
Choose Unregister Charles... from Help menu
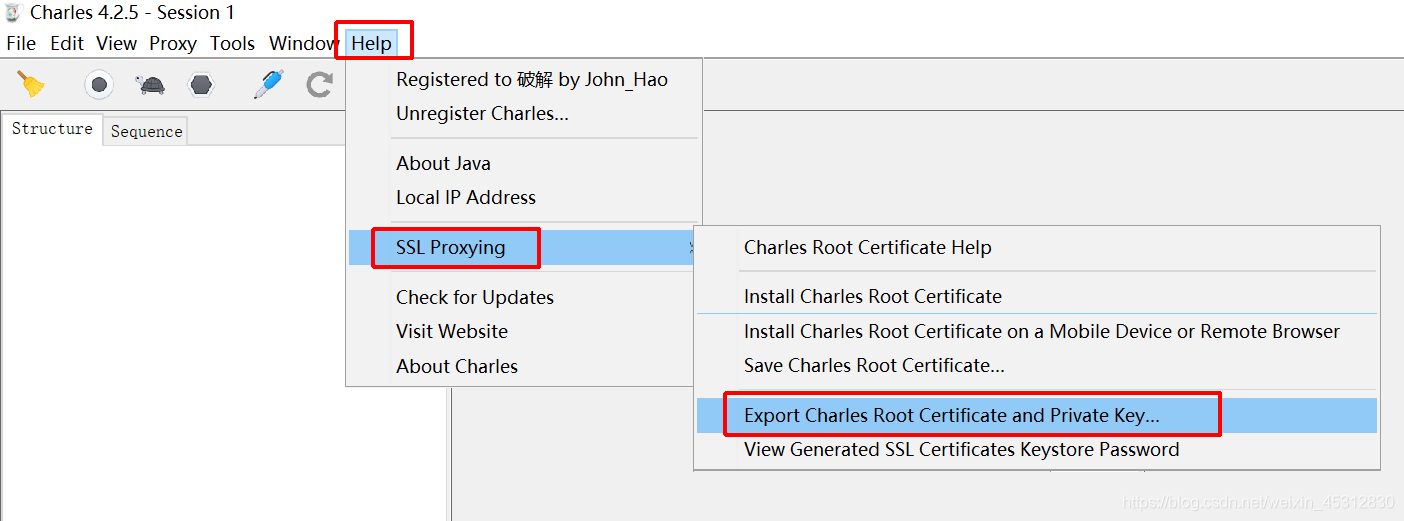pos(525,114)
